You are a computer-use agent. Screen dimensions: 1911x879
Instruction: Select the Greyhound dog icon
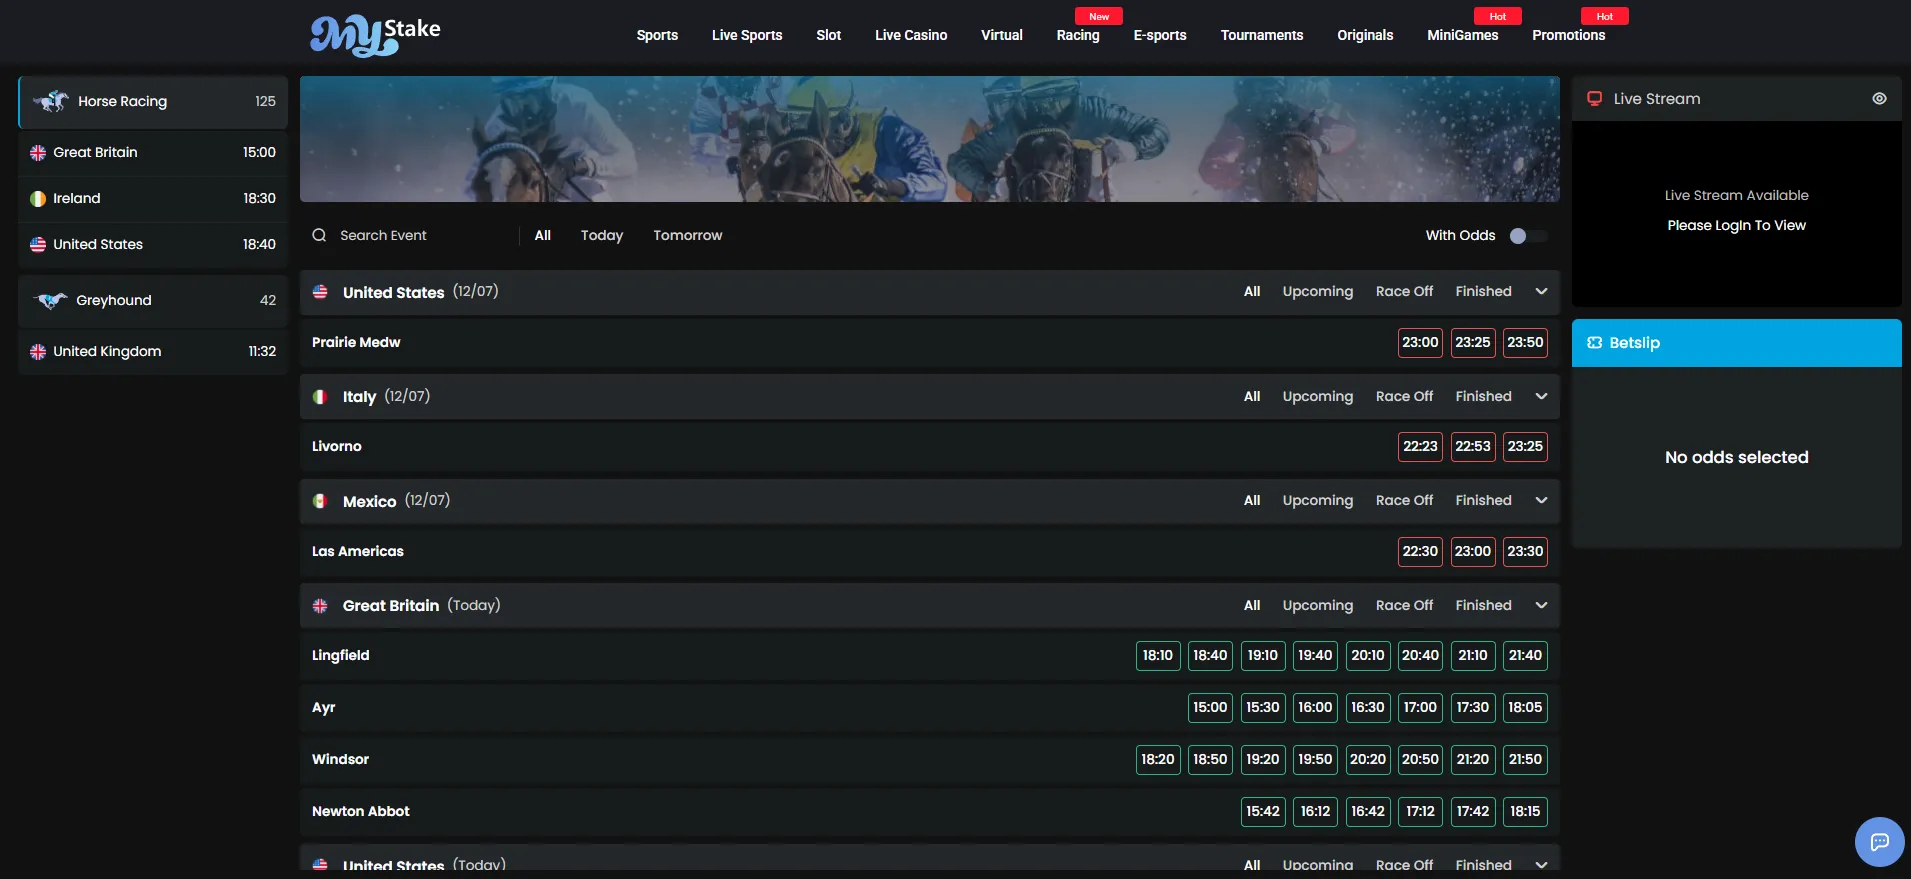50,300
